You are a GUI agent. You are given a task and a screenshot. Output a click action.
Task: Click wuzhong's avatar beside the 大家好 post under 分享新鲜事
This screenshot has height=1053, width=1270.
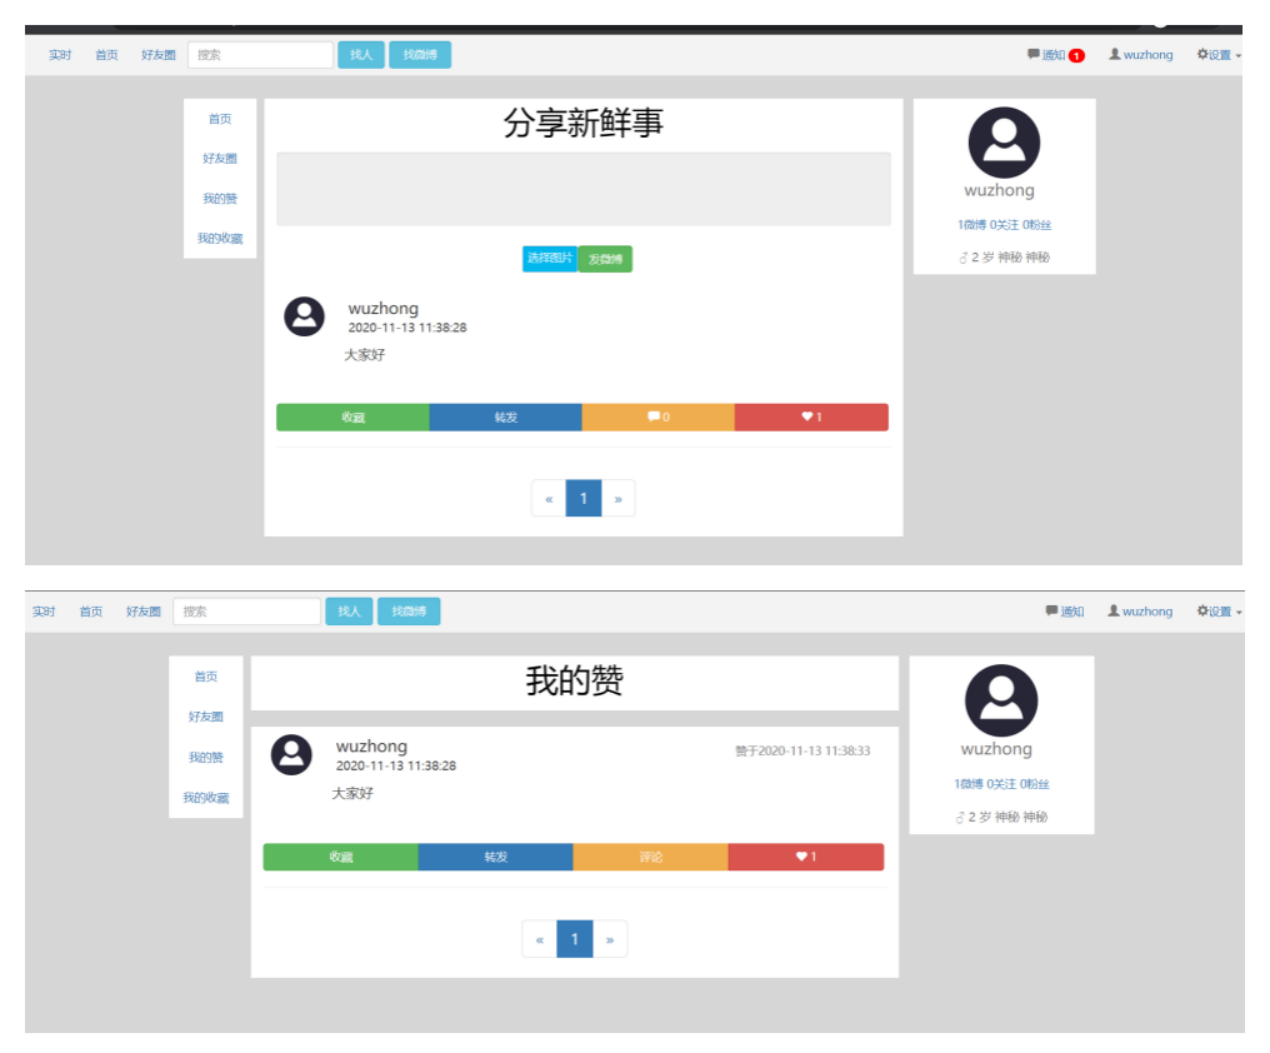tap(304, 317)
